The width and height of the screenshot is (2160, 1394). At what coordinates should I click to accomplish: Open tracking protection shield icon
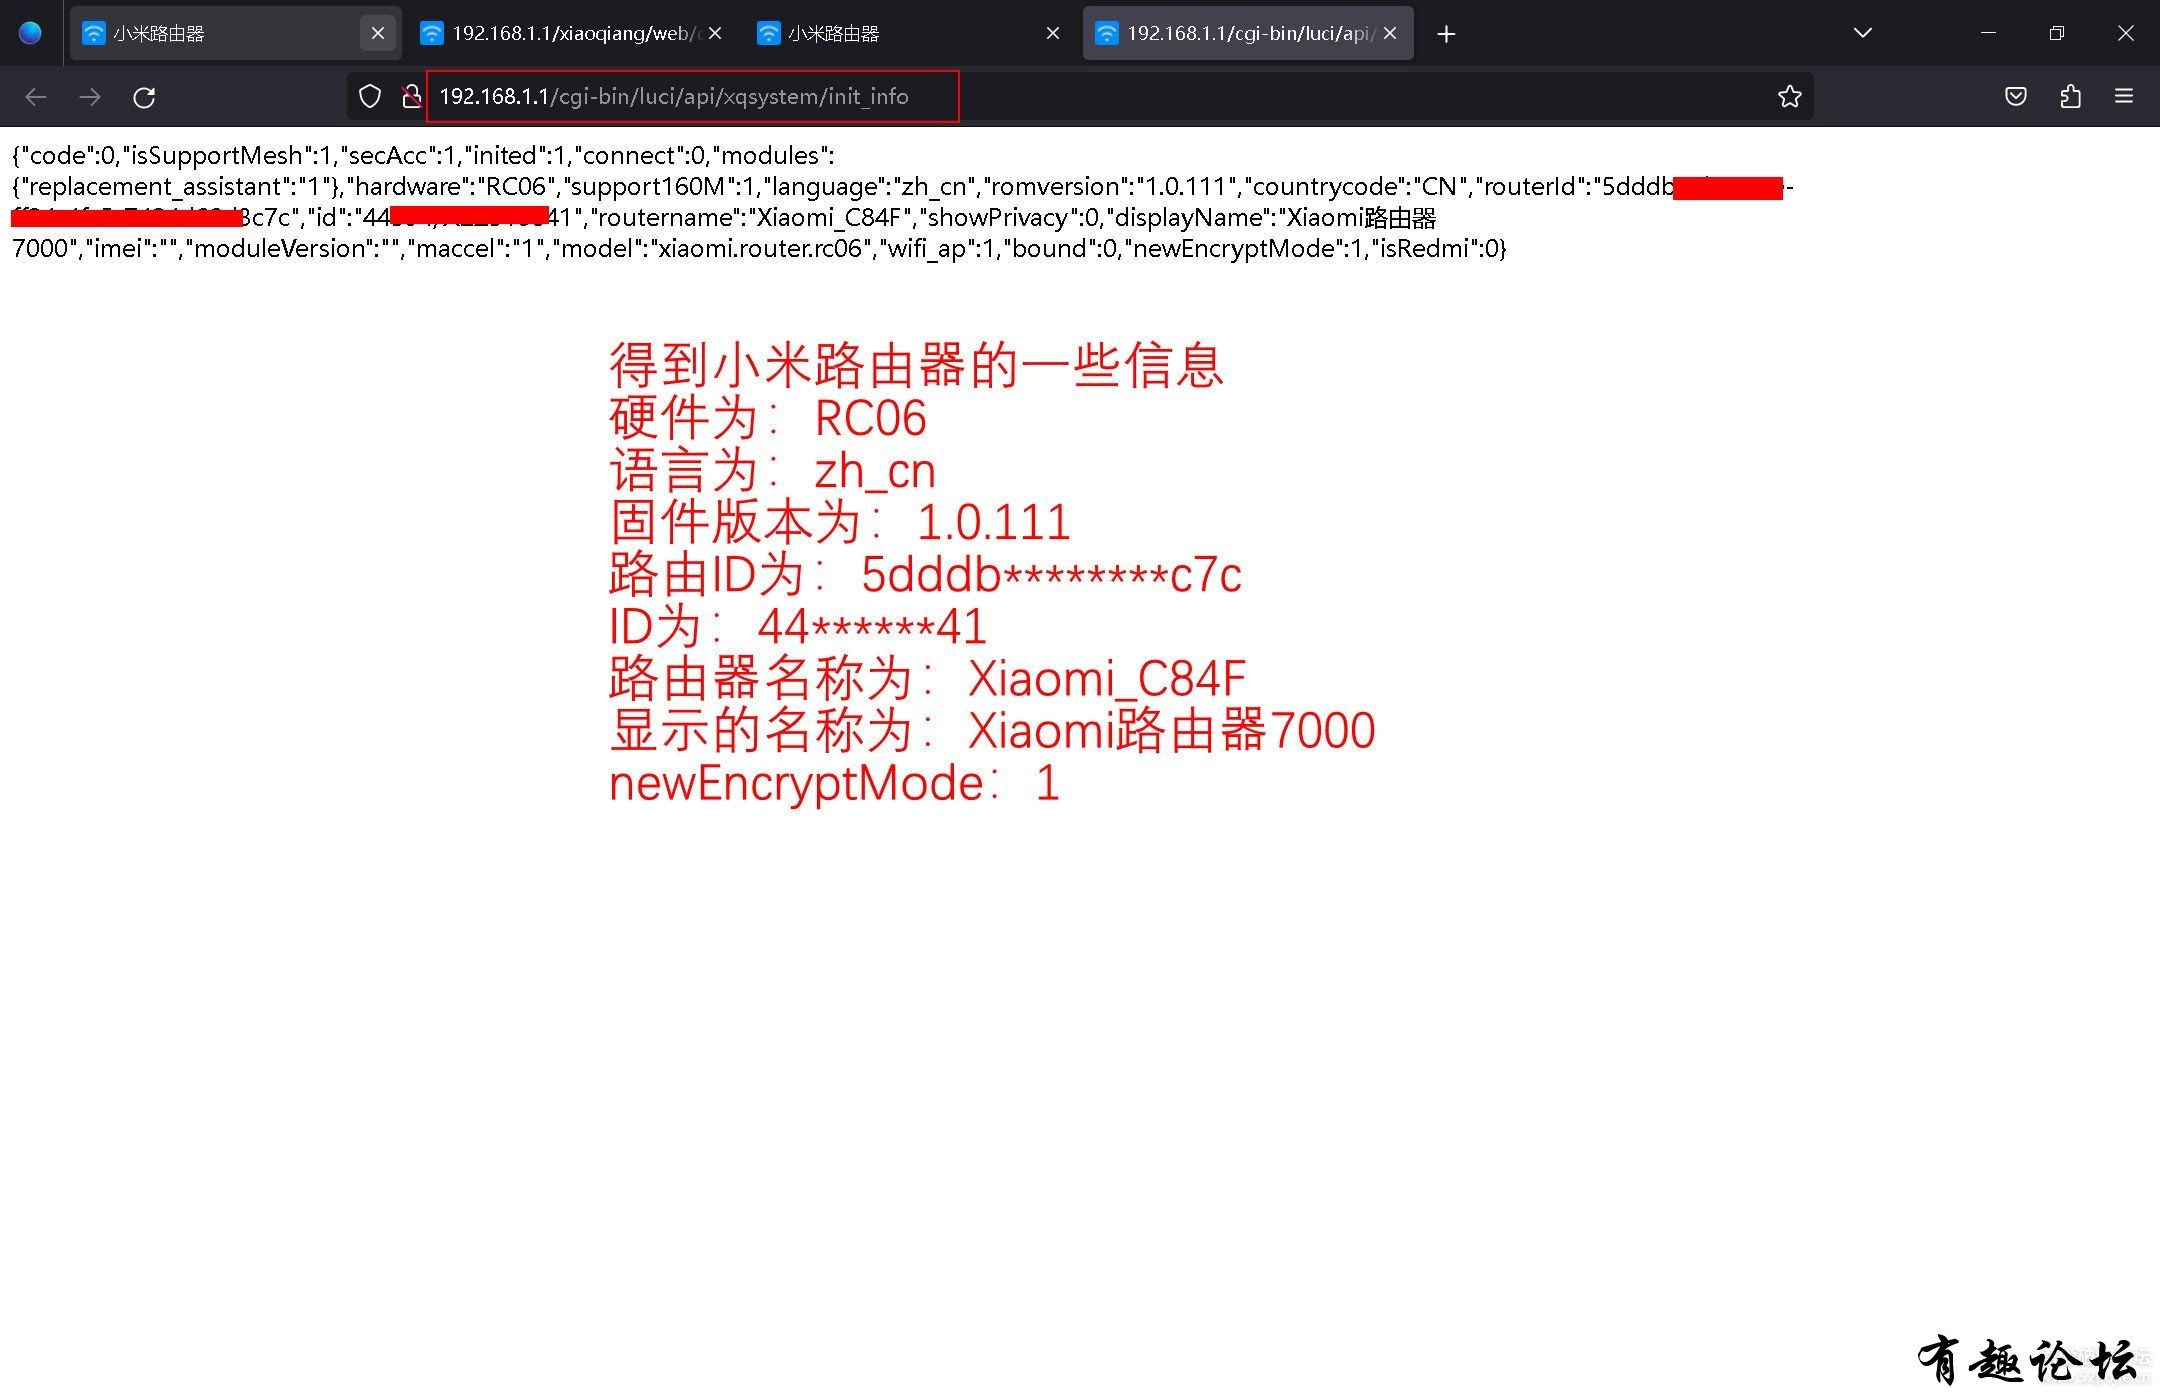370,96
